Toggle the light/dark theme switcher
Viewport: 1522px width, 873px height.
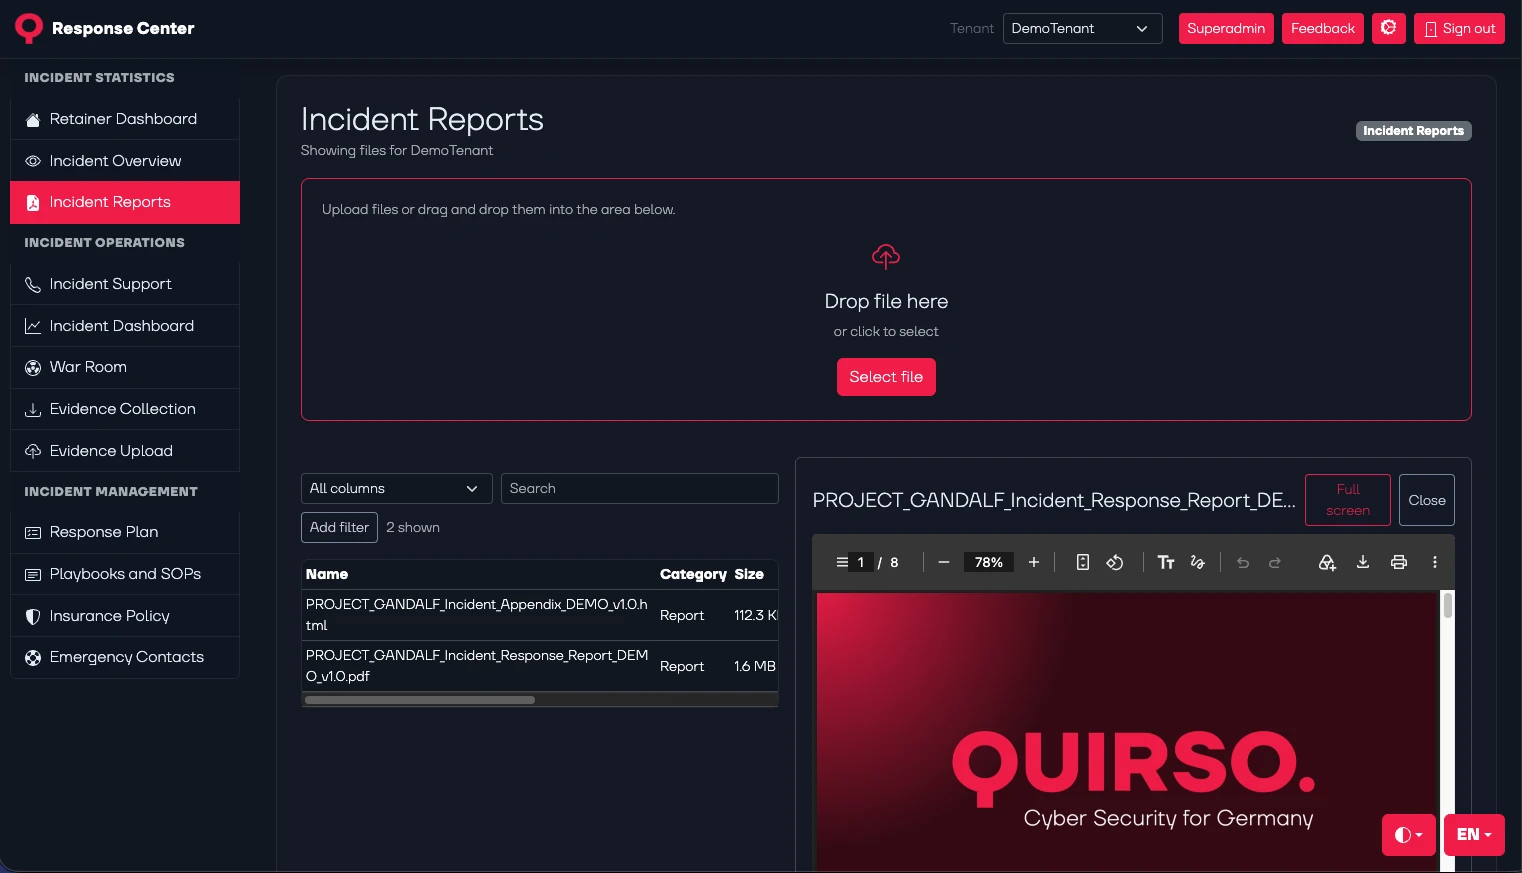[x=1408, y=835]
